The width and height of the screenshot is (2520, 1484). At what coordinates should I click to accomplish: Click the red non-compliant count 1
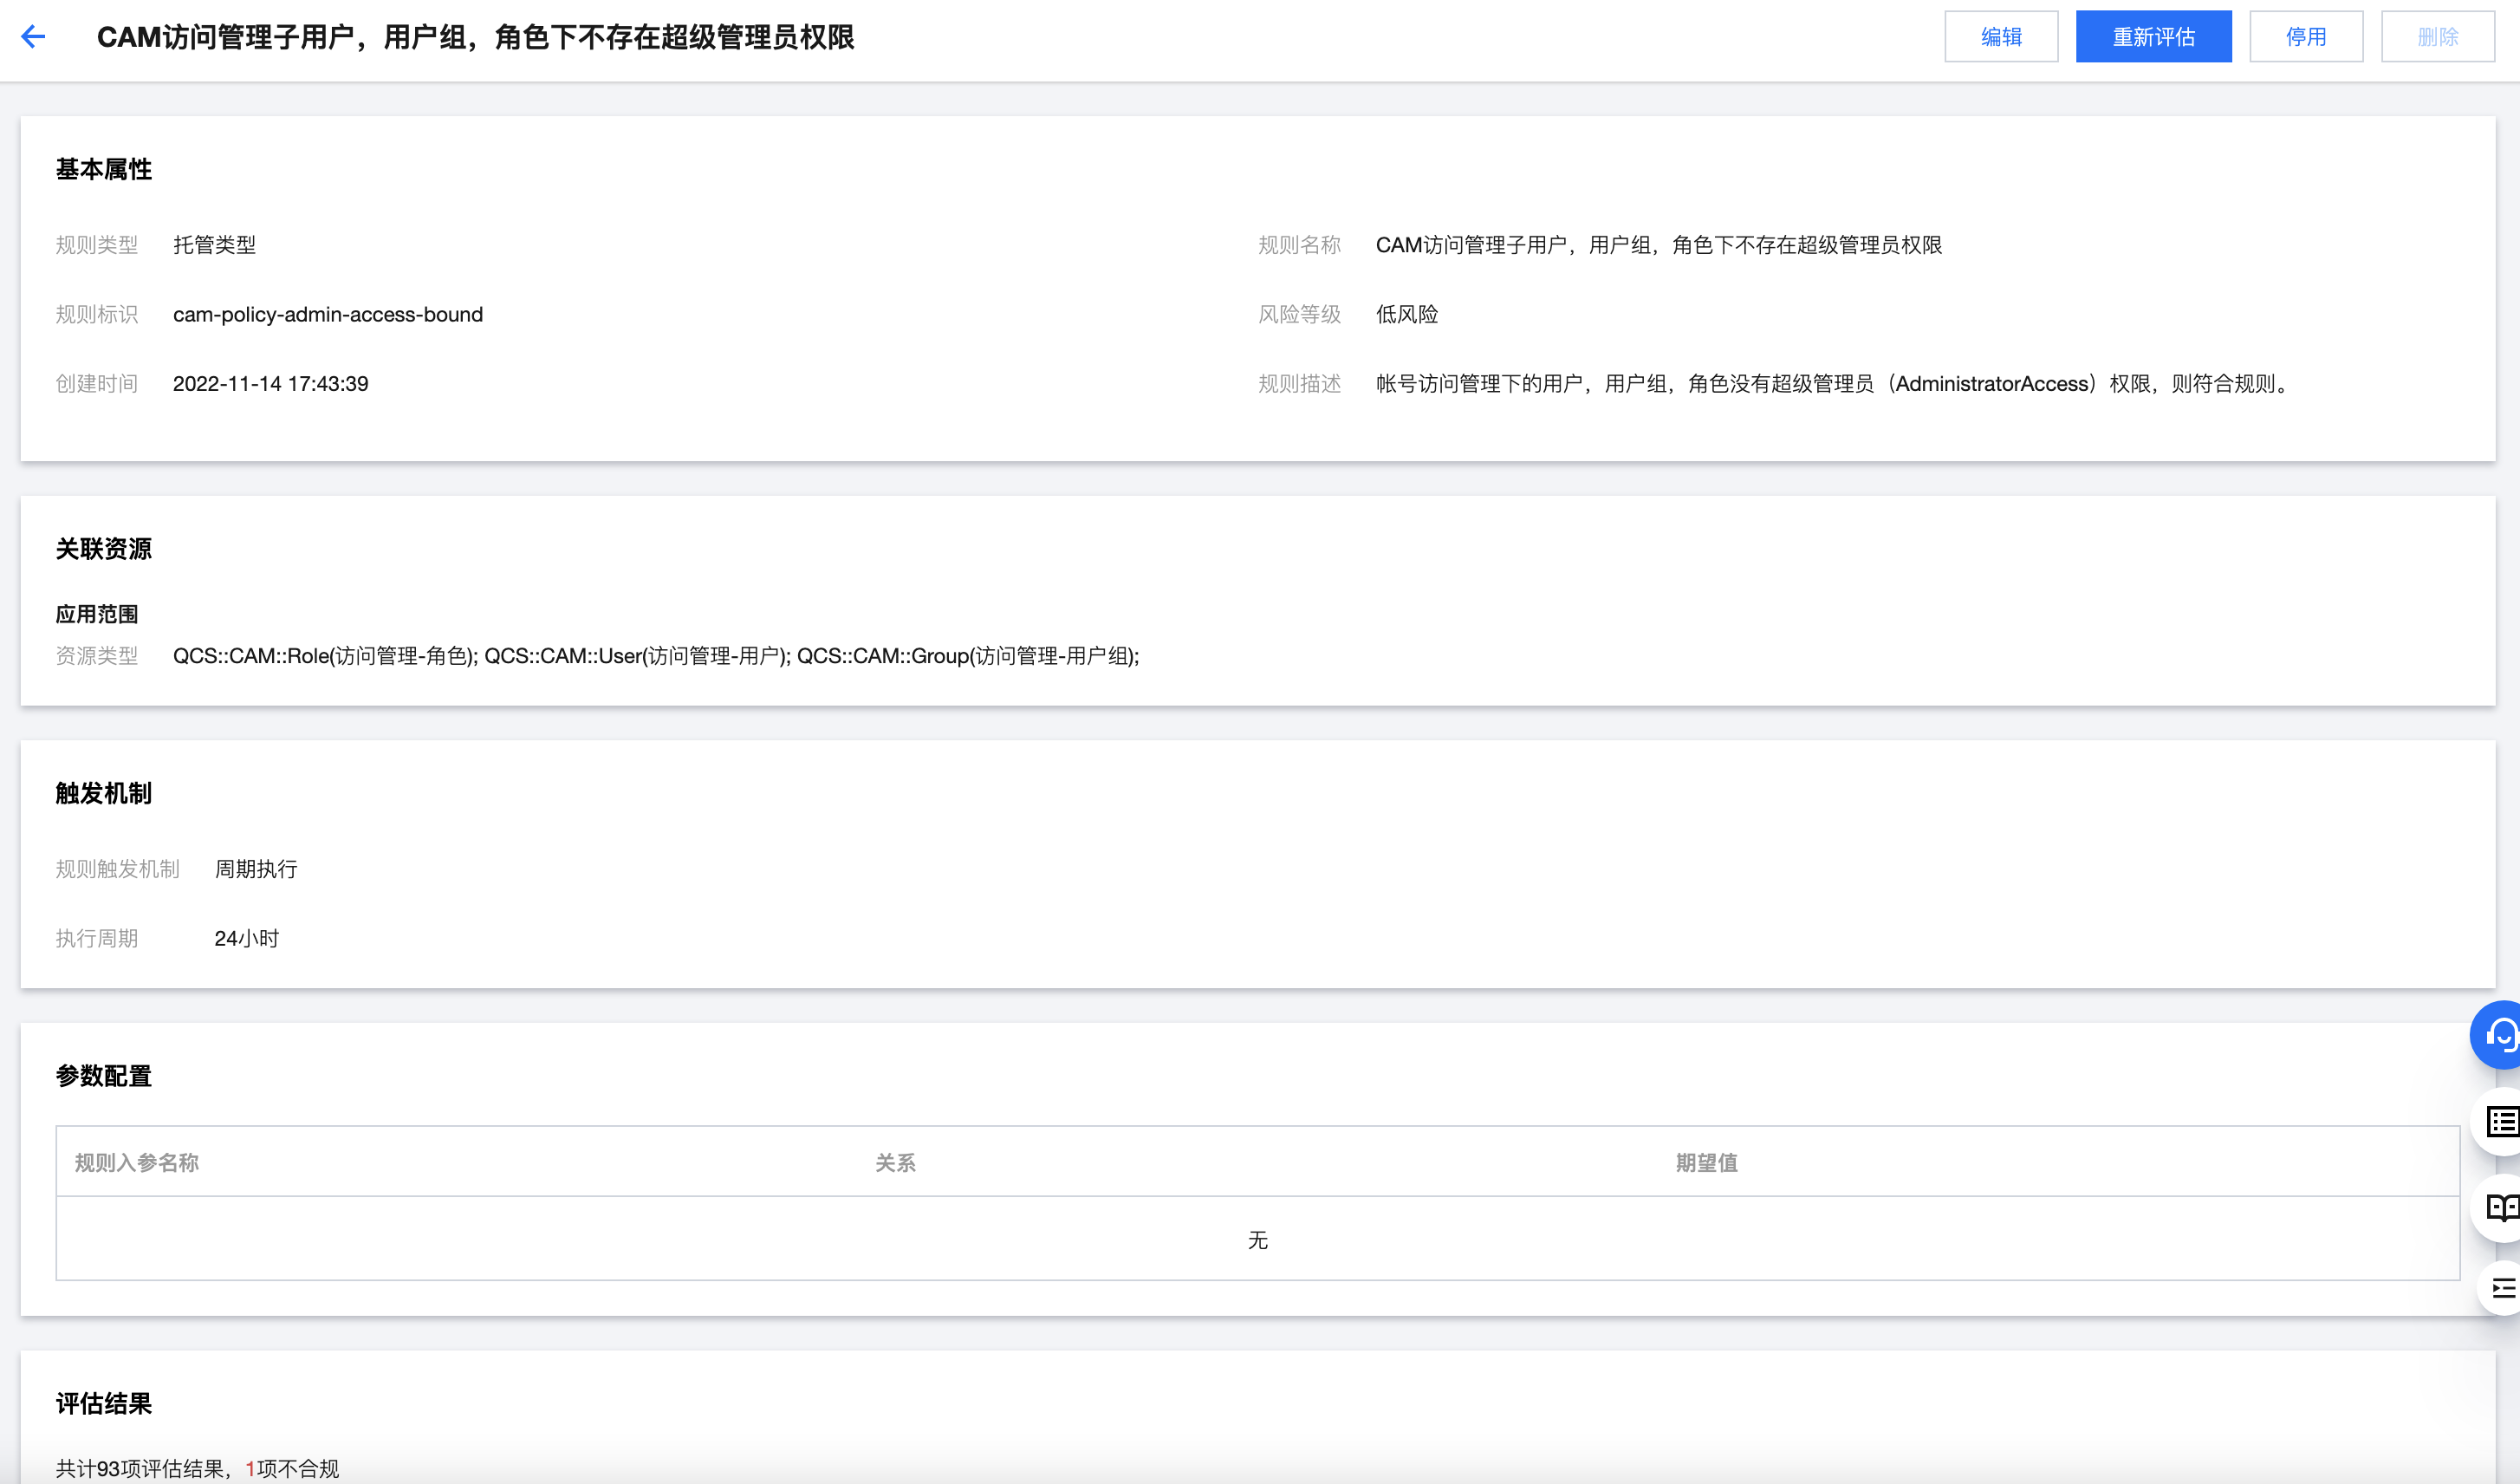point(250,1468)
